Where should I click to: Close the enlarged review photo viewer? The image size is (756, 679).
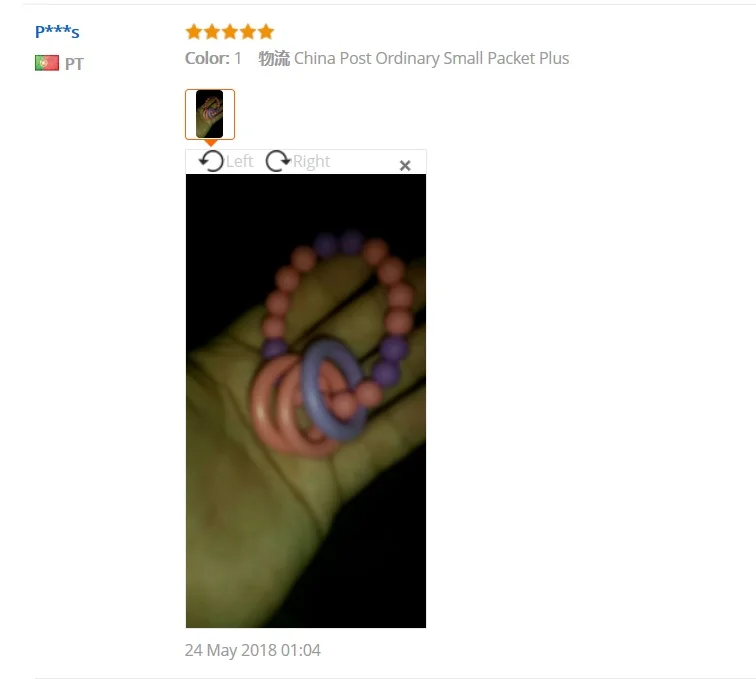[405, 165]
